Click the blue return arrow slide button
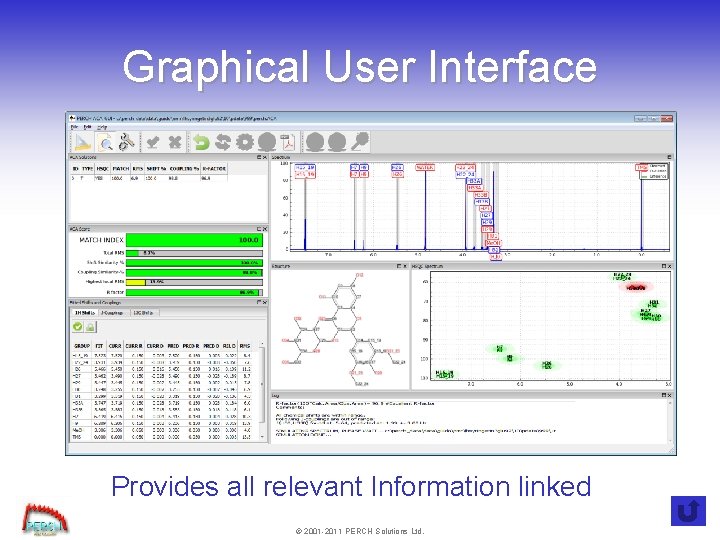This screenshot has width=720, height=540. coord(688,511)
